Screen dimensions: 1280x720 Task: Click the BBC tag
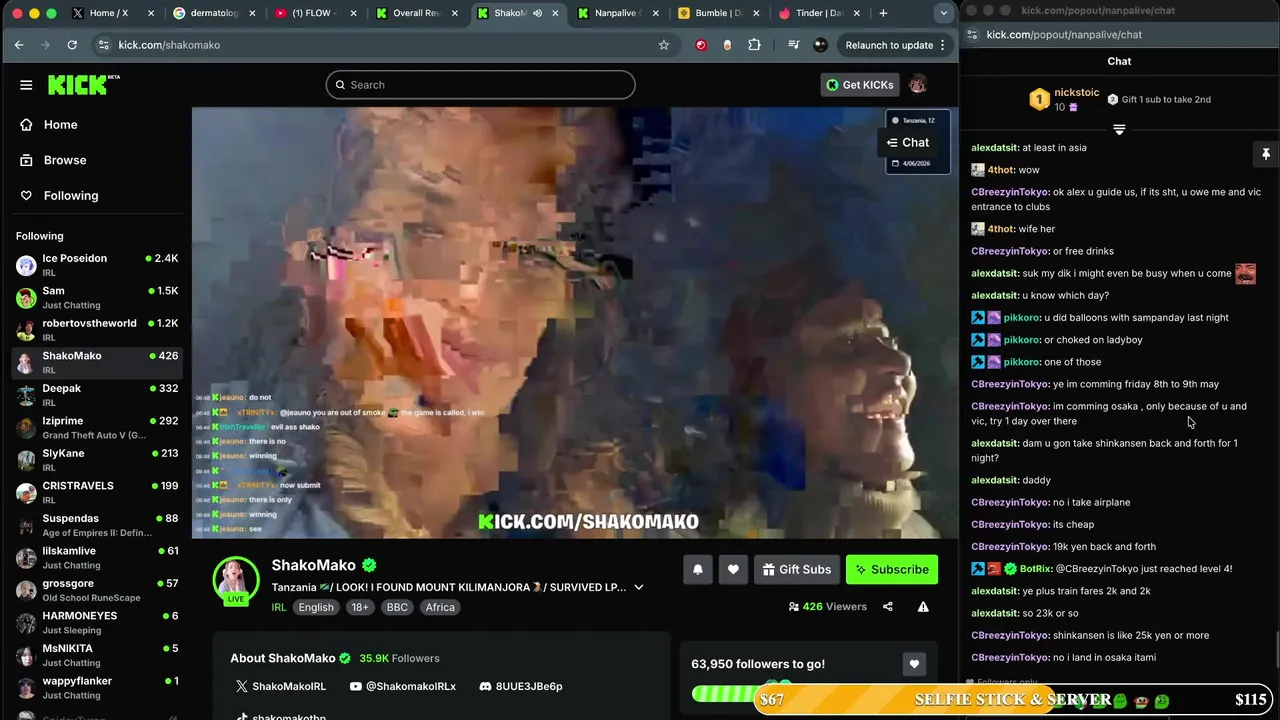[397, 607]
